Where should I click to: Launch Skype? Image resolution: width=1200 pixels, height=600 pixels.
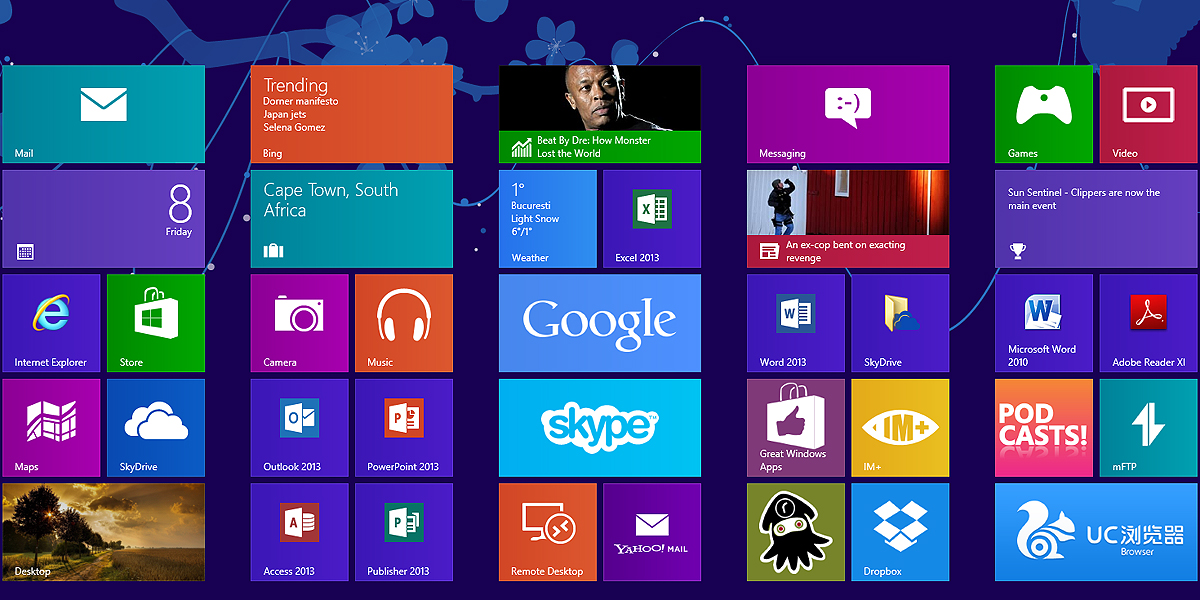[600, 428]
